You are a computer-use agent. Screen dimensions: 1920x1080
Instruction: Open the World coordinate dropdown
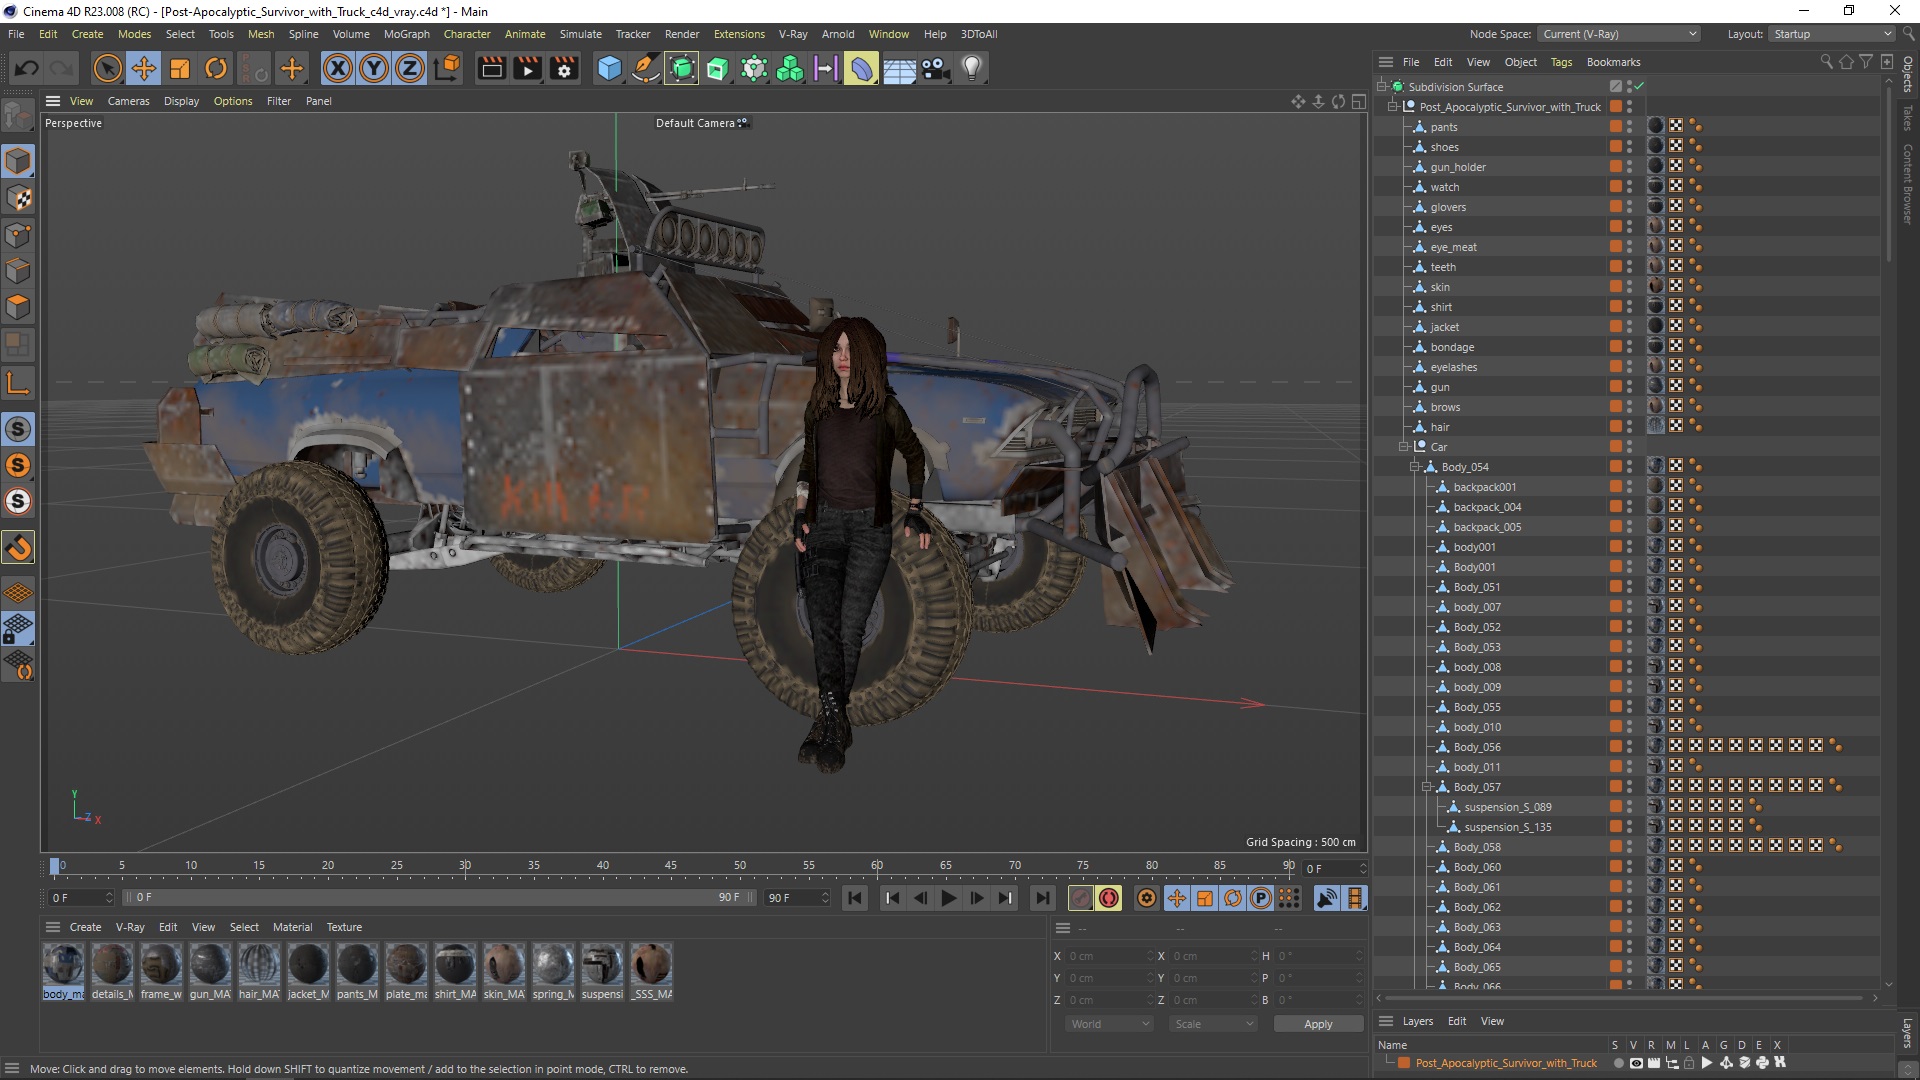pyautogui.click(x=1109, y=1024)
